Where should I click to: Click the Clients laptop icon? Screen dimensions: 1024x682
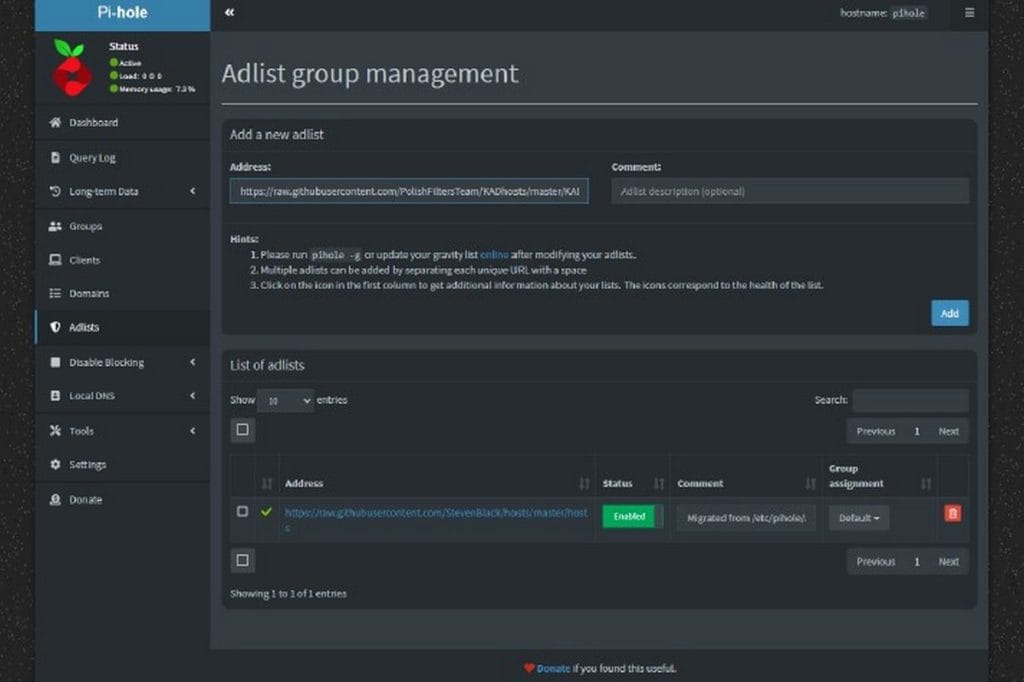click(x=56, y=260)
